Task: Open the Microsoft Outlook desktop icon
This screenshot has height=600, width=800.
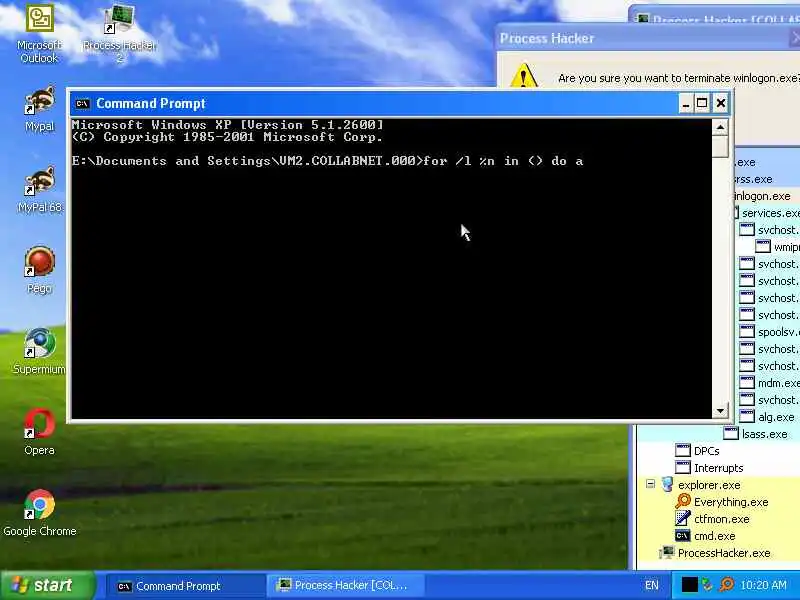Action: pyautogui.click(x=39, y=33)
